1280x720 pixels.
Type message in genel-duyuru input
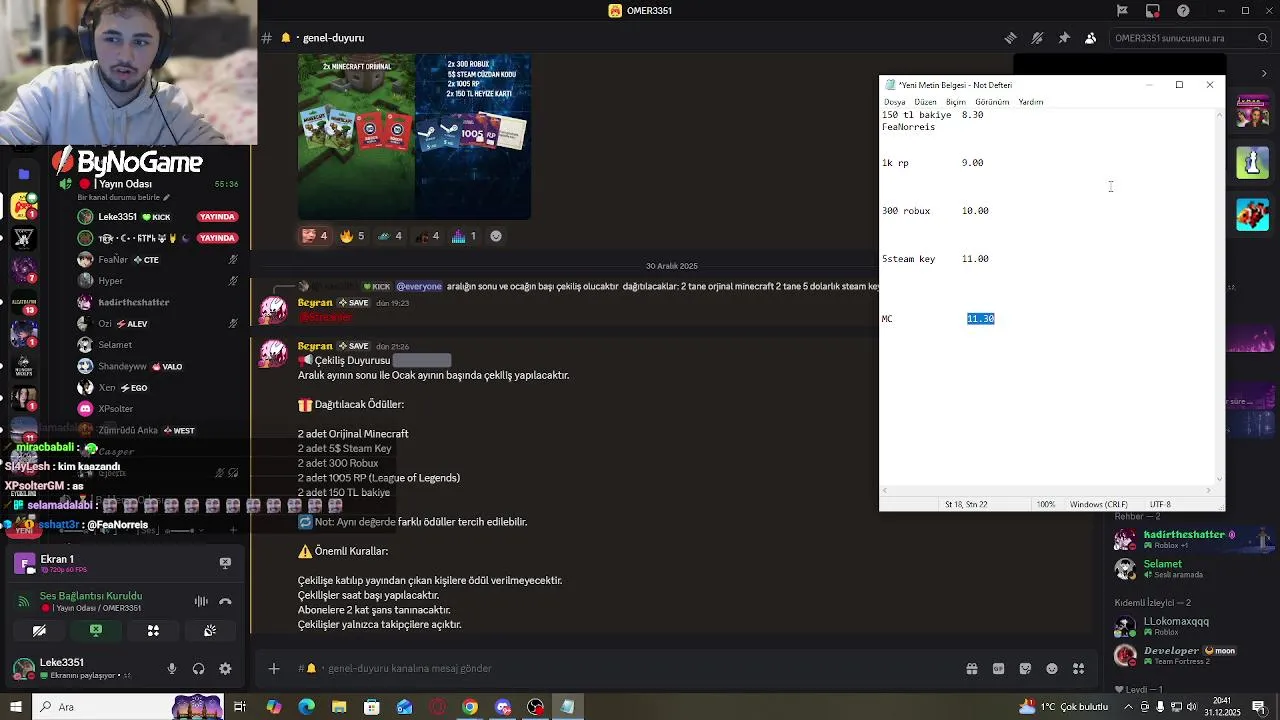pos(620,668)
